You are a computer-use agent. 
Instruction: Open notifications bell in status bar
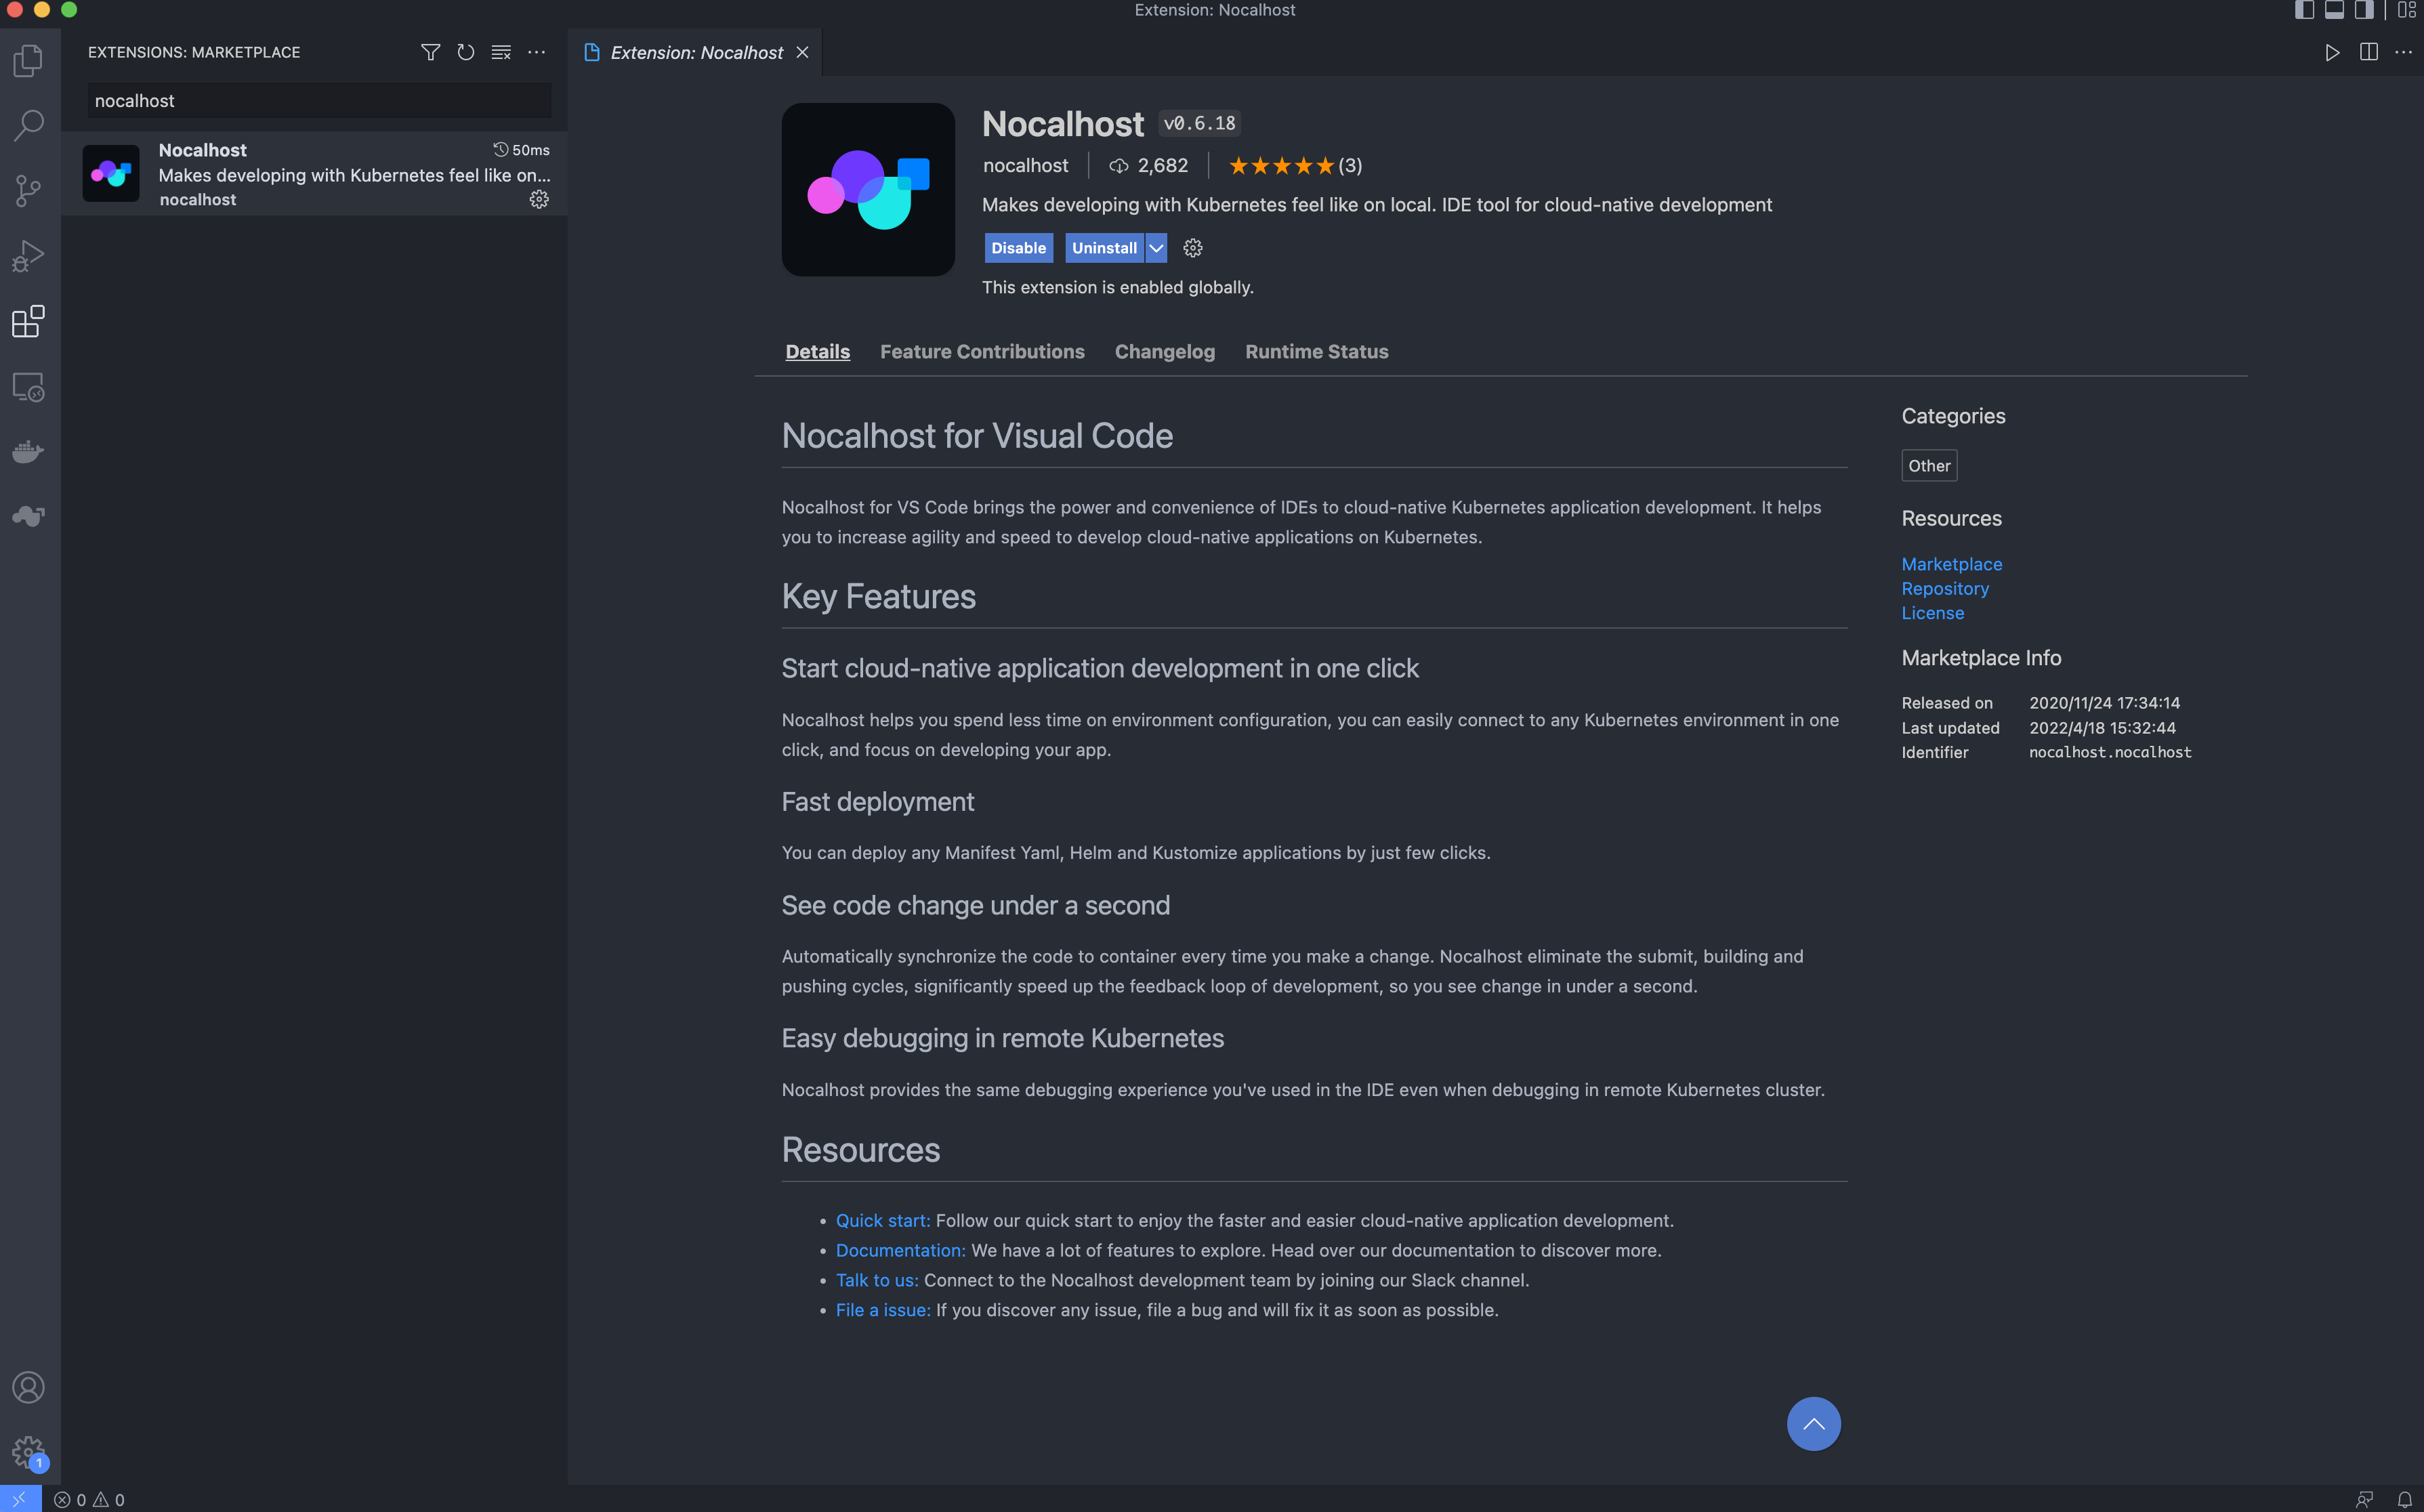(x=2405, y=1499)
